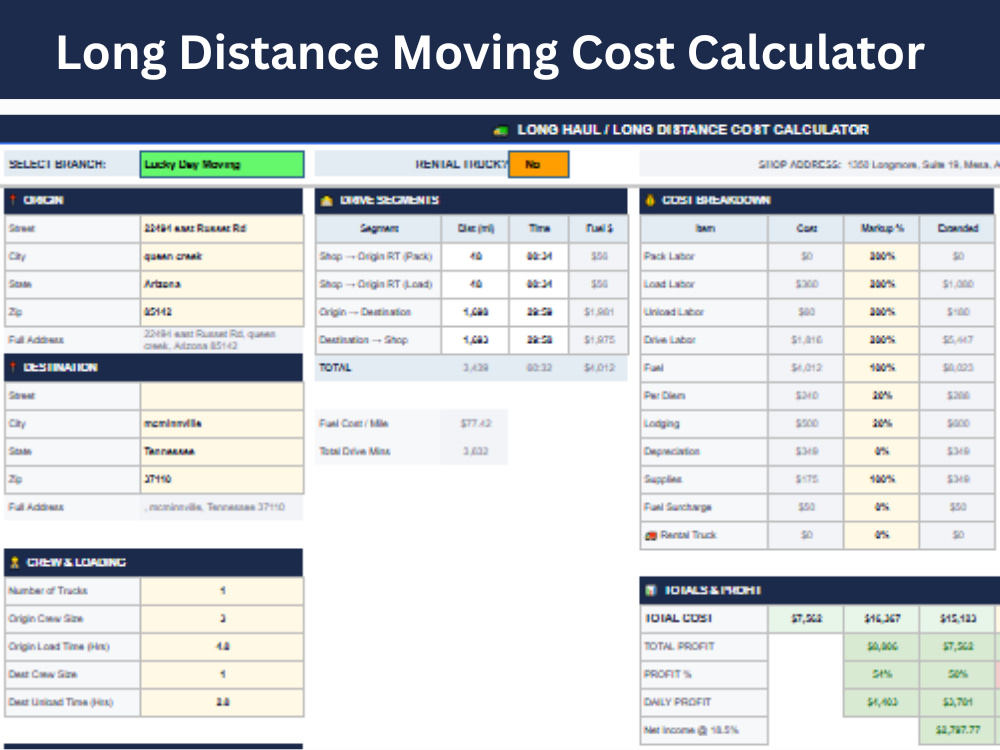Select the Destination State cell Tennessee

222,451
